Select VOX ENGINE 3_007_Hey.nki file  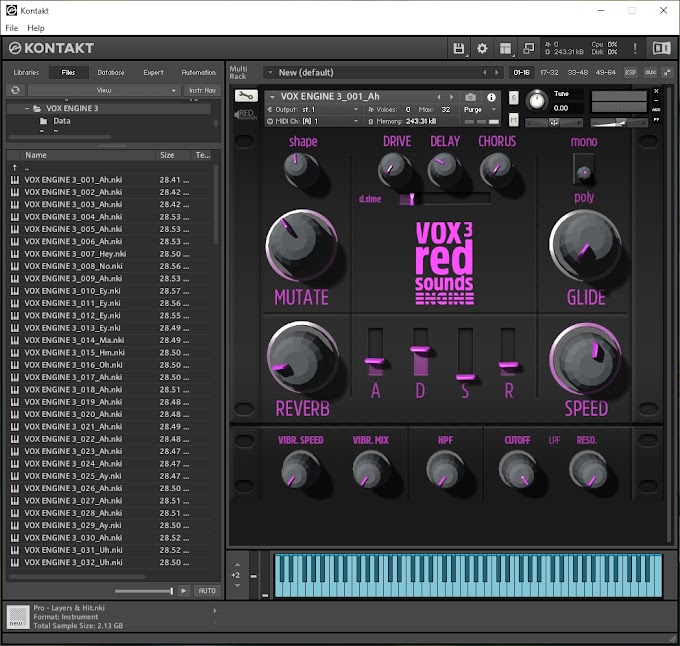(x=110, y=254)
